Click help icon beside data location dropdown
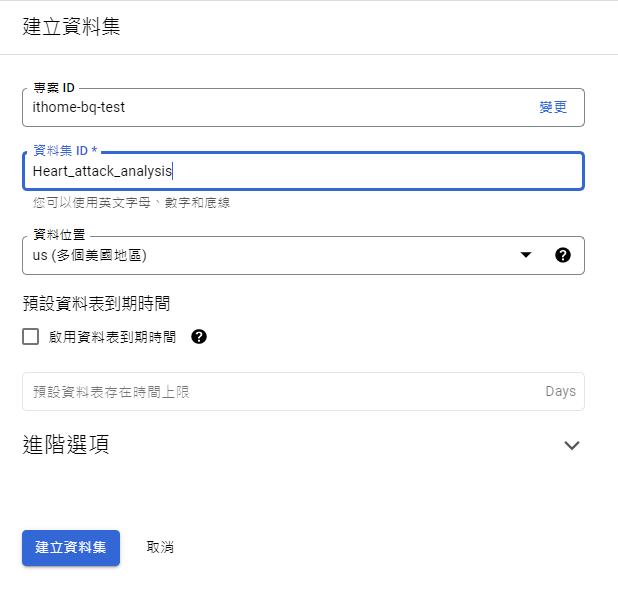 pyautogui.click(x=562, y=255)
